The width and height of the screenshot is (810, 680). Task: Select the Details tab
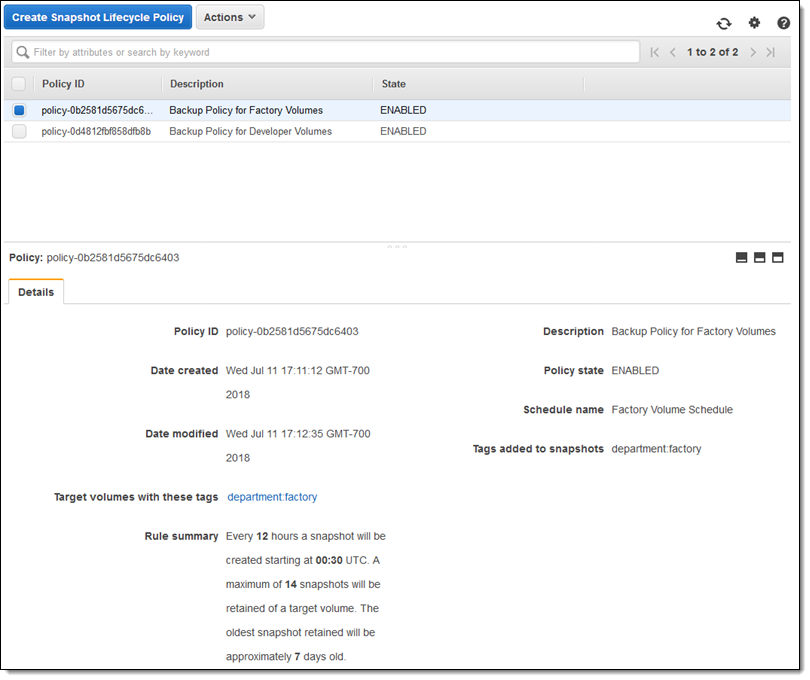coord(36,292)
